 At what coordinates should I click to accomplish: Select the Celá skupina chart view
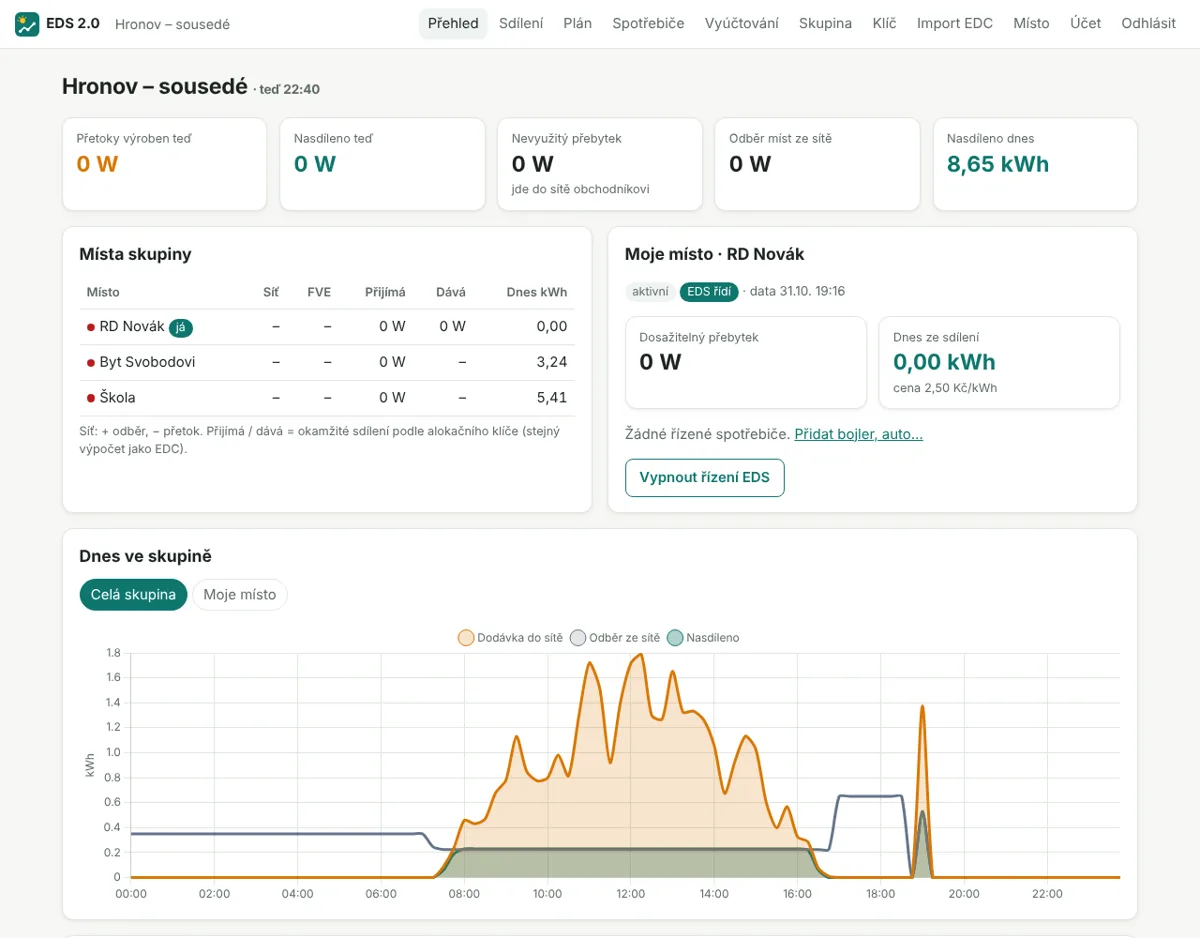(x=133, y=594)
